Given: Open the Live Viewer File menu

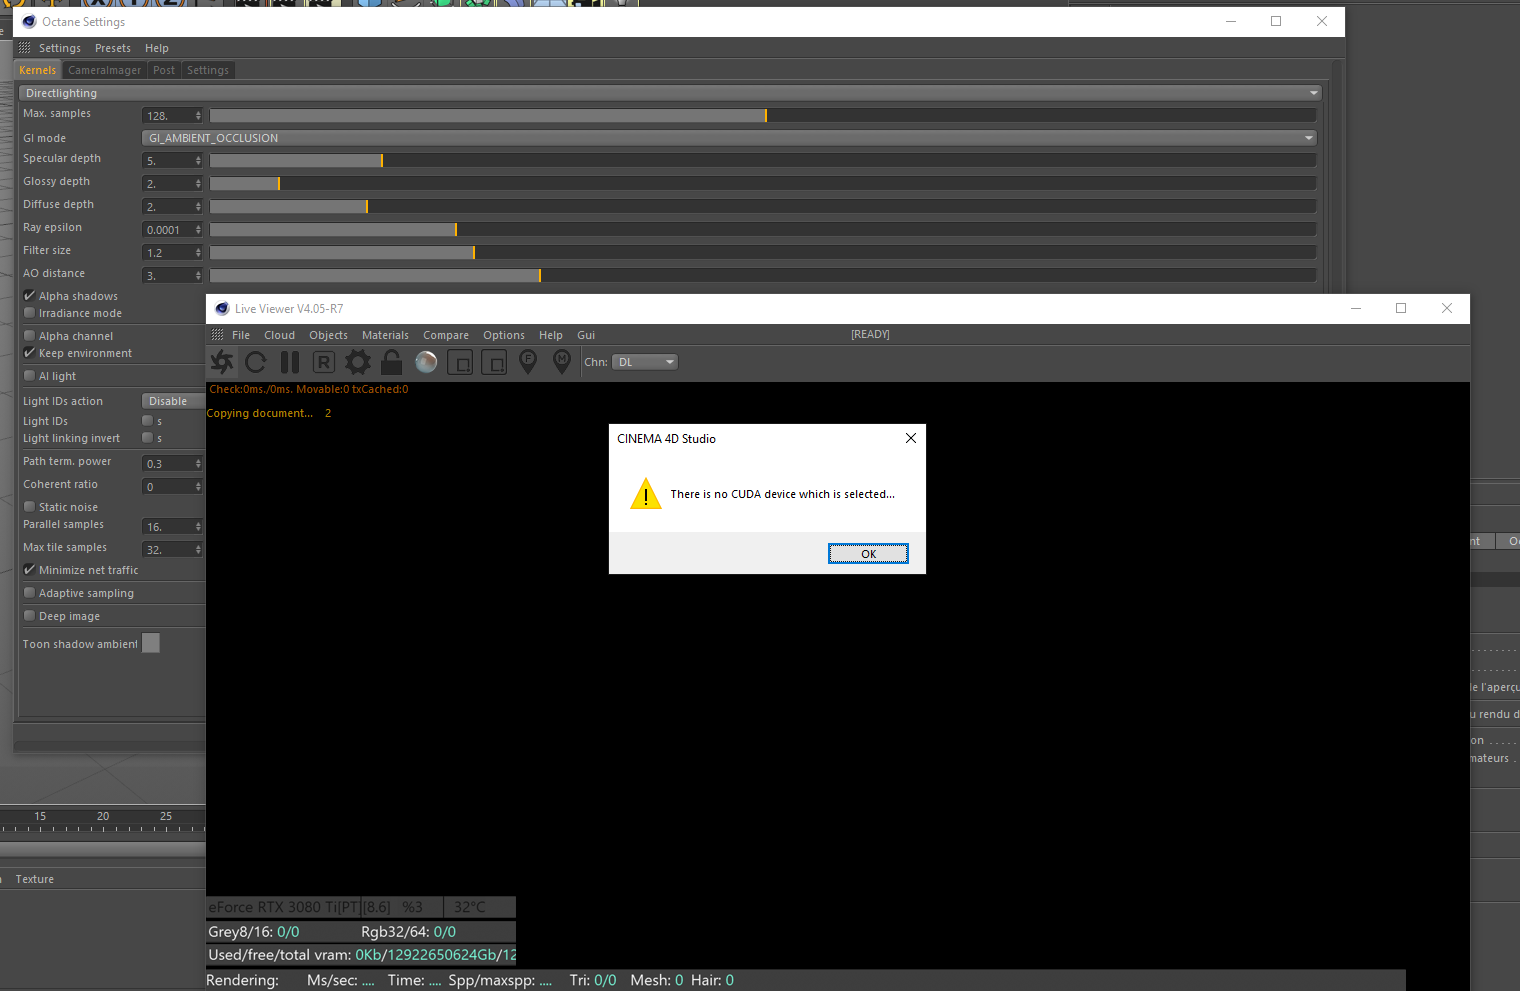Looking at the screenshot, I should (241, 335).
